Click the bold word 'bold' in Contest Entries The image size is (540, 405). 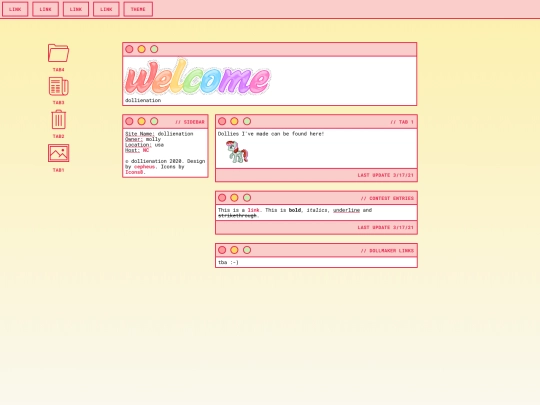(x=294, y=210)
